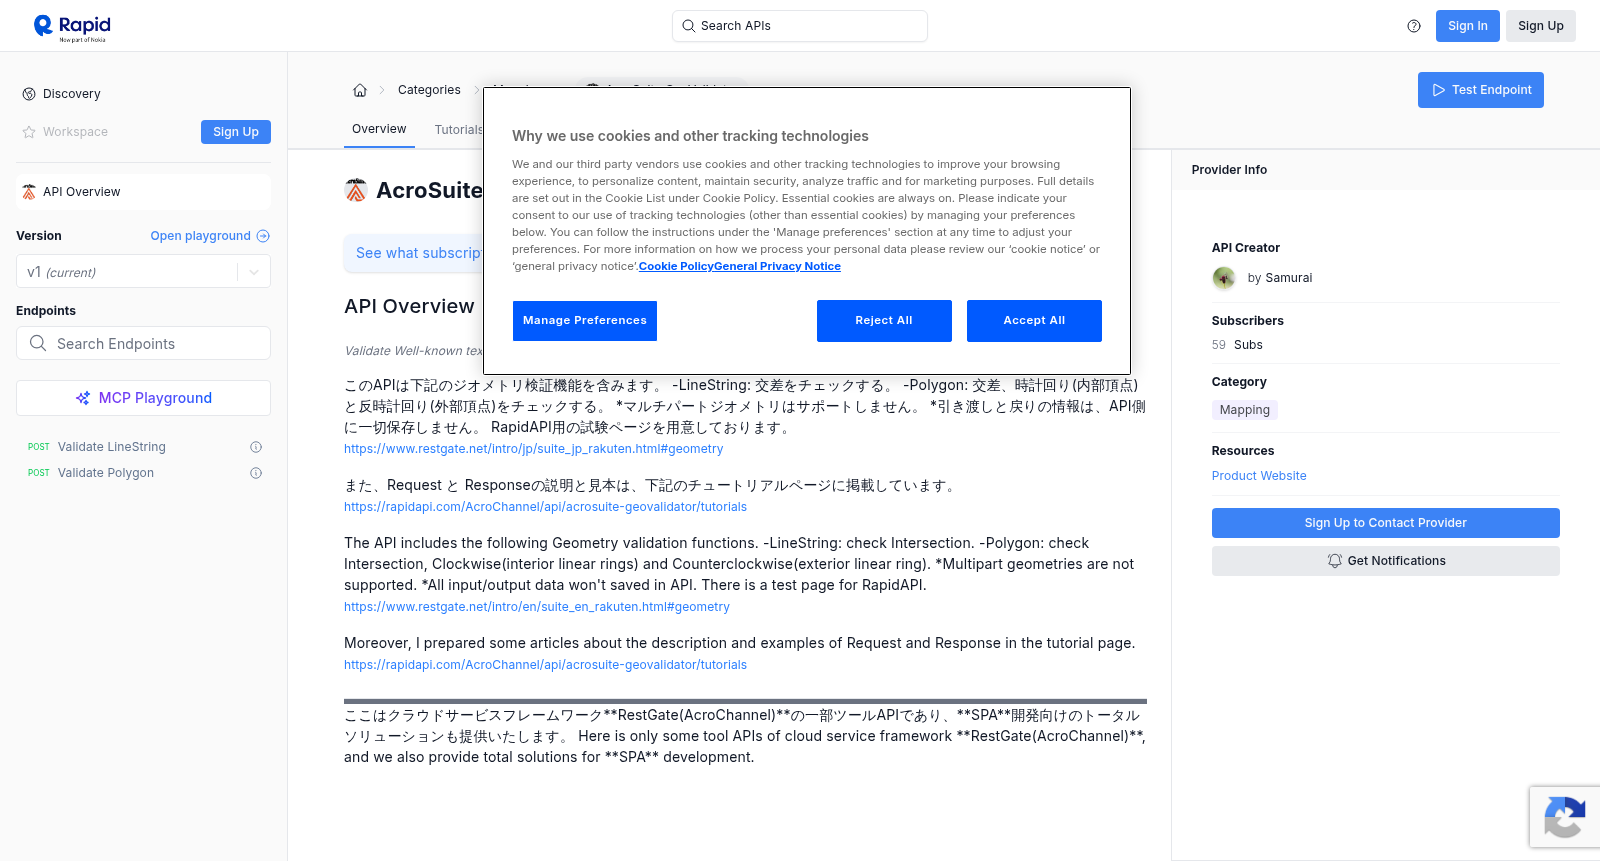Click the AcroSuite logo beside the title
Screen dimensions: 1600x861
point(356,190)
